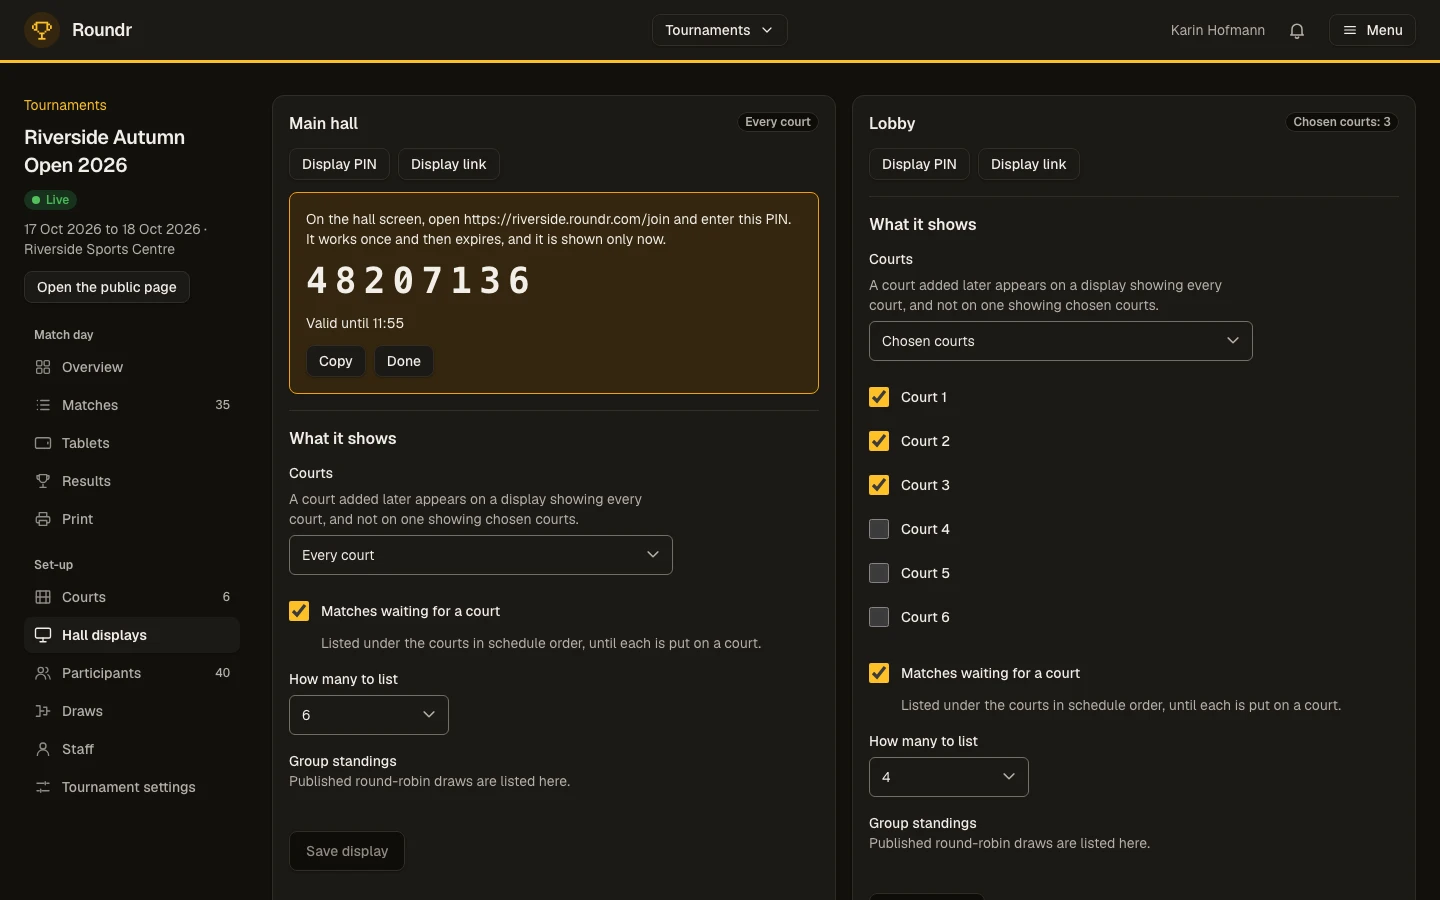
Task: Go to Participants in the sidebar
Action: pyautogui.click(x=132, y=673)
